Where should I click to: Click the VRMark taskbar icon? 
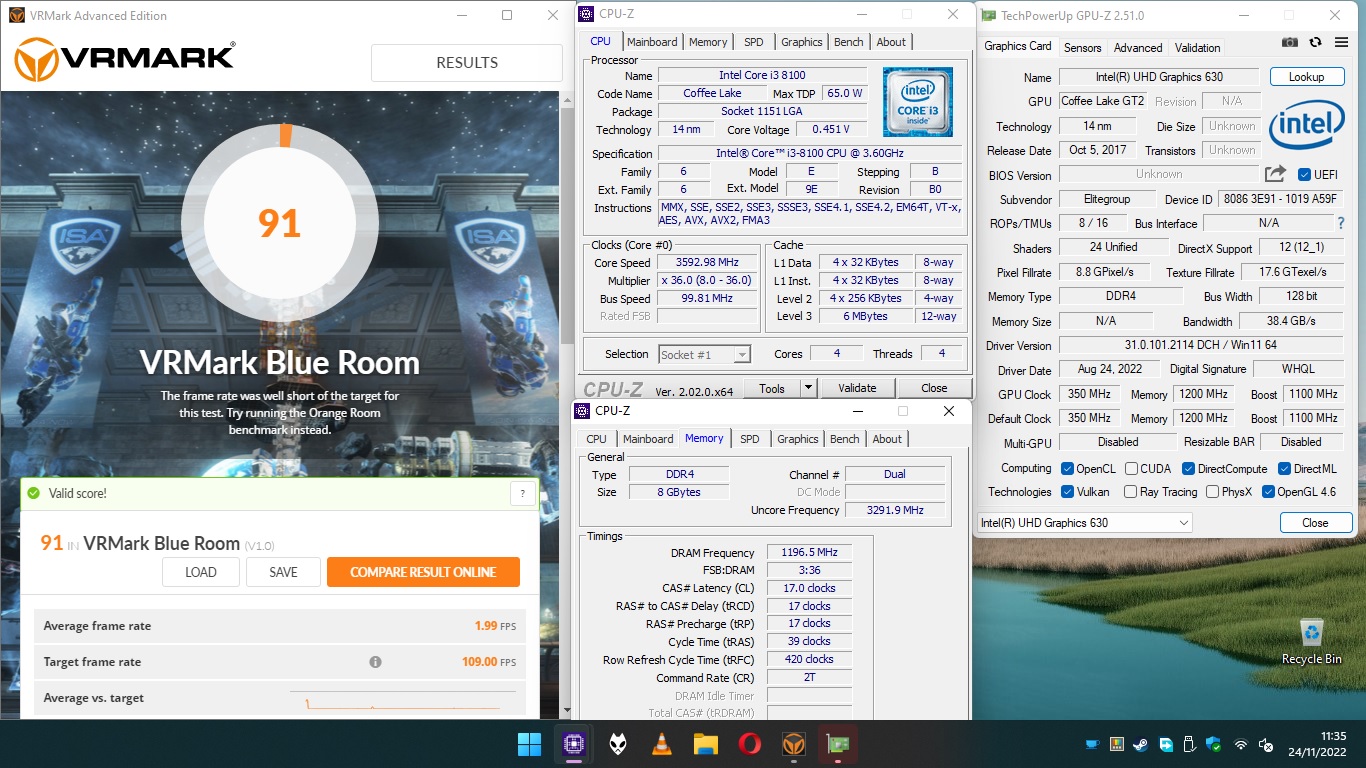pyautogui.click(x=794, y=744)
